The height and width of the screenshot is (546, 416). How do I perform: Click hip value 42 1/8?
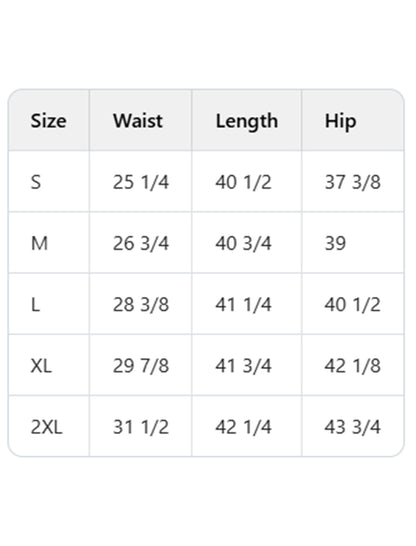tap(353, 366)
